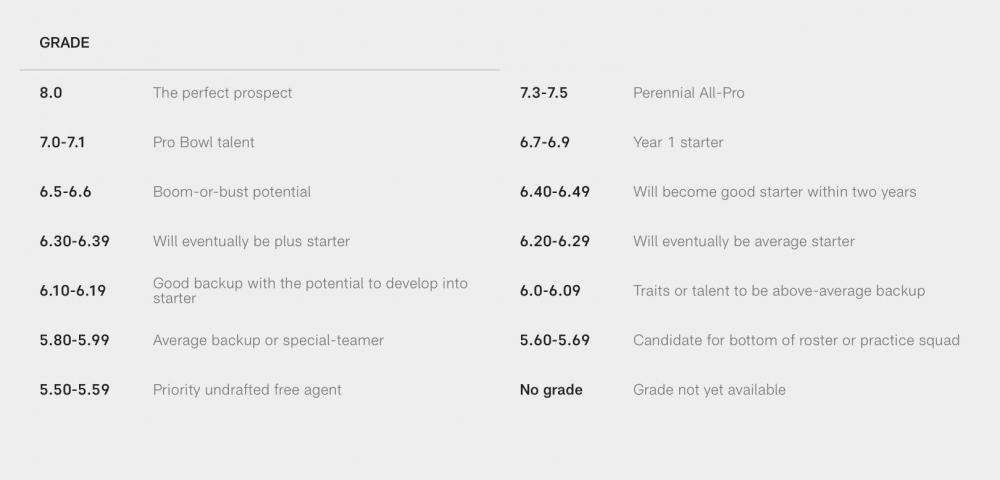Select the 6.40-6.49 grade range

pos(554,192)
